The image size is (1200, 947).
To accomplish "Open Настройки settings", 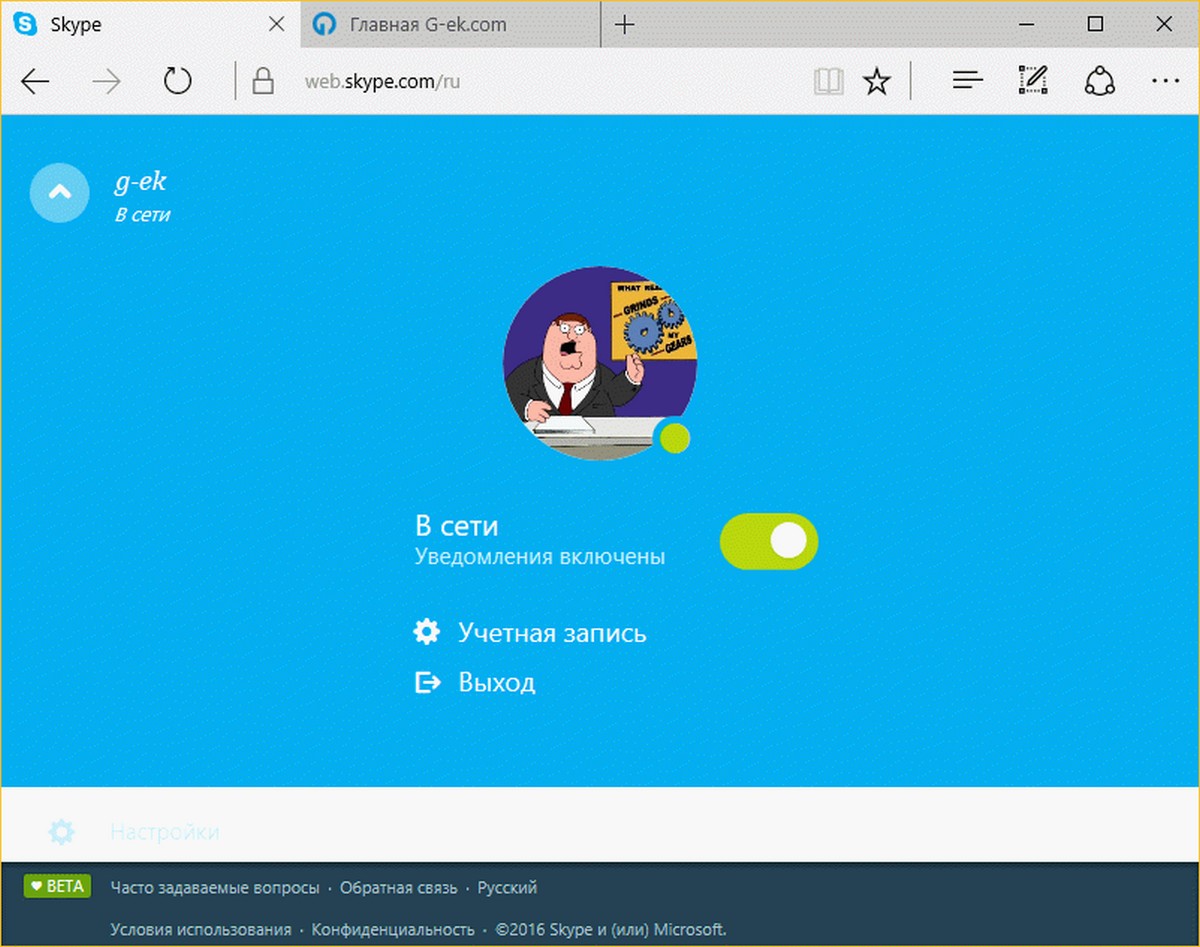I will pyautogui.click(x=164, y=832).
